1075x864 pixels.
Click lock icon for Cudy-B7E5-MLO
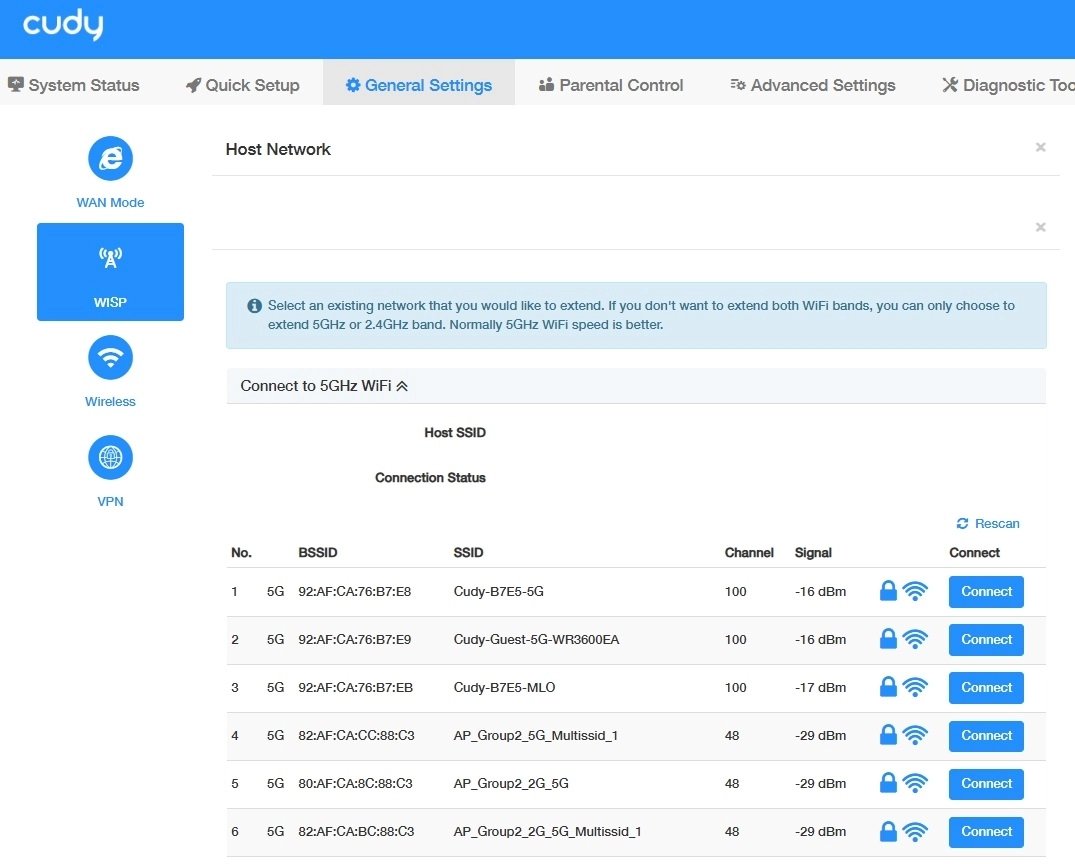click(x=888, y=686)
